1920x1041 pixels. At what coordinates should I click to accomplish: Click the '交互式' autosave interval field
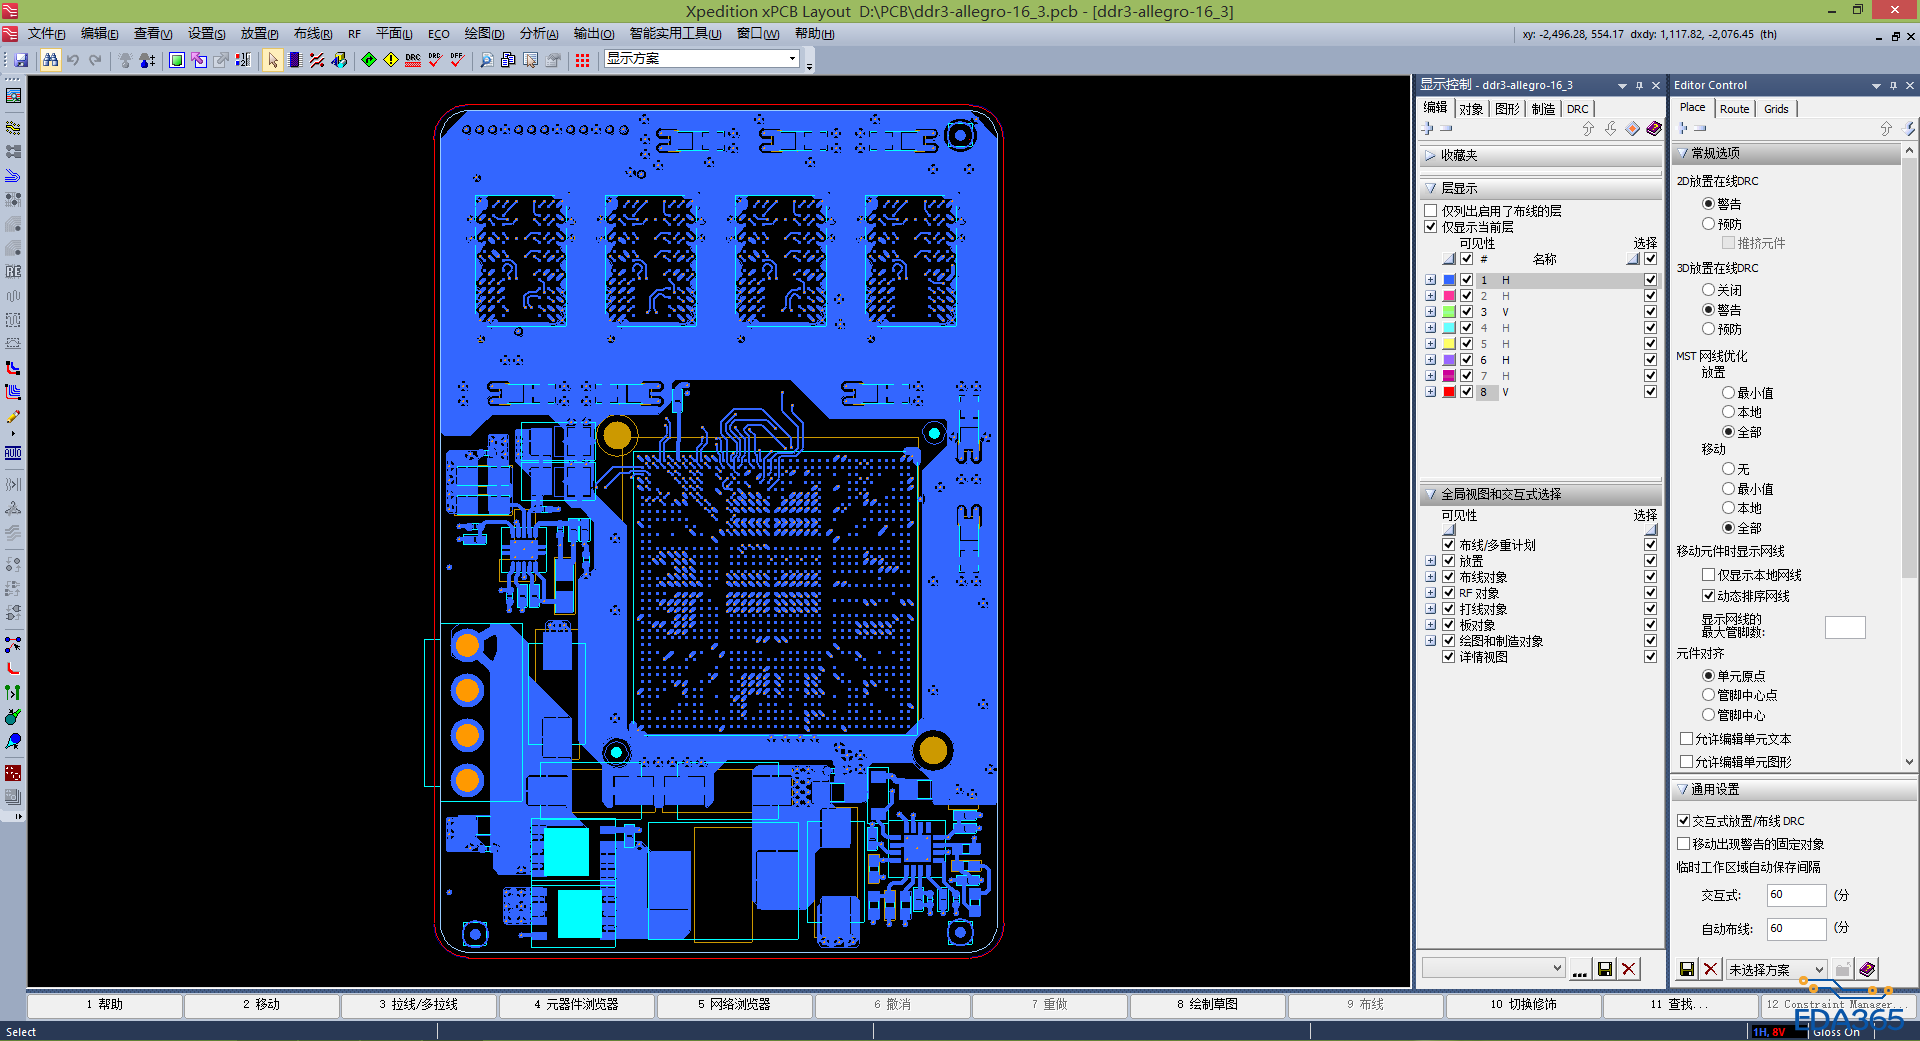[x=1796, y=895]
